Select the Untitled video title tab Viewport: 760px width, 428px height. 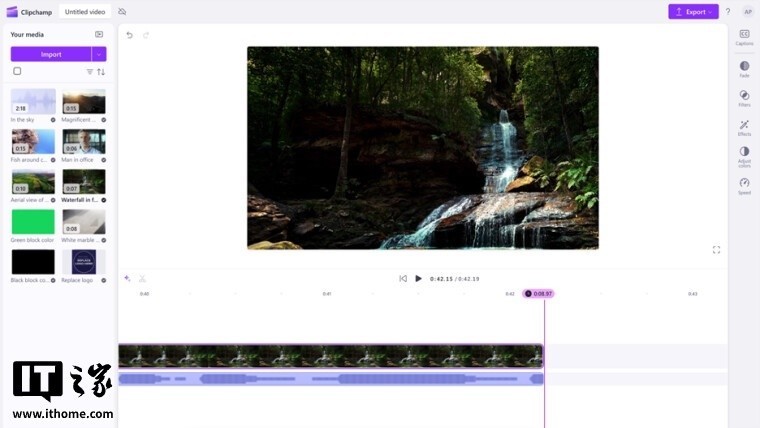[x=85, y=12]
